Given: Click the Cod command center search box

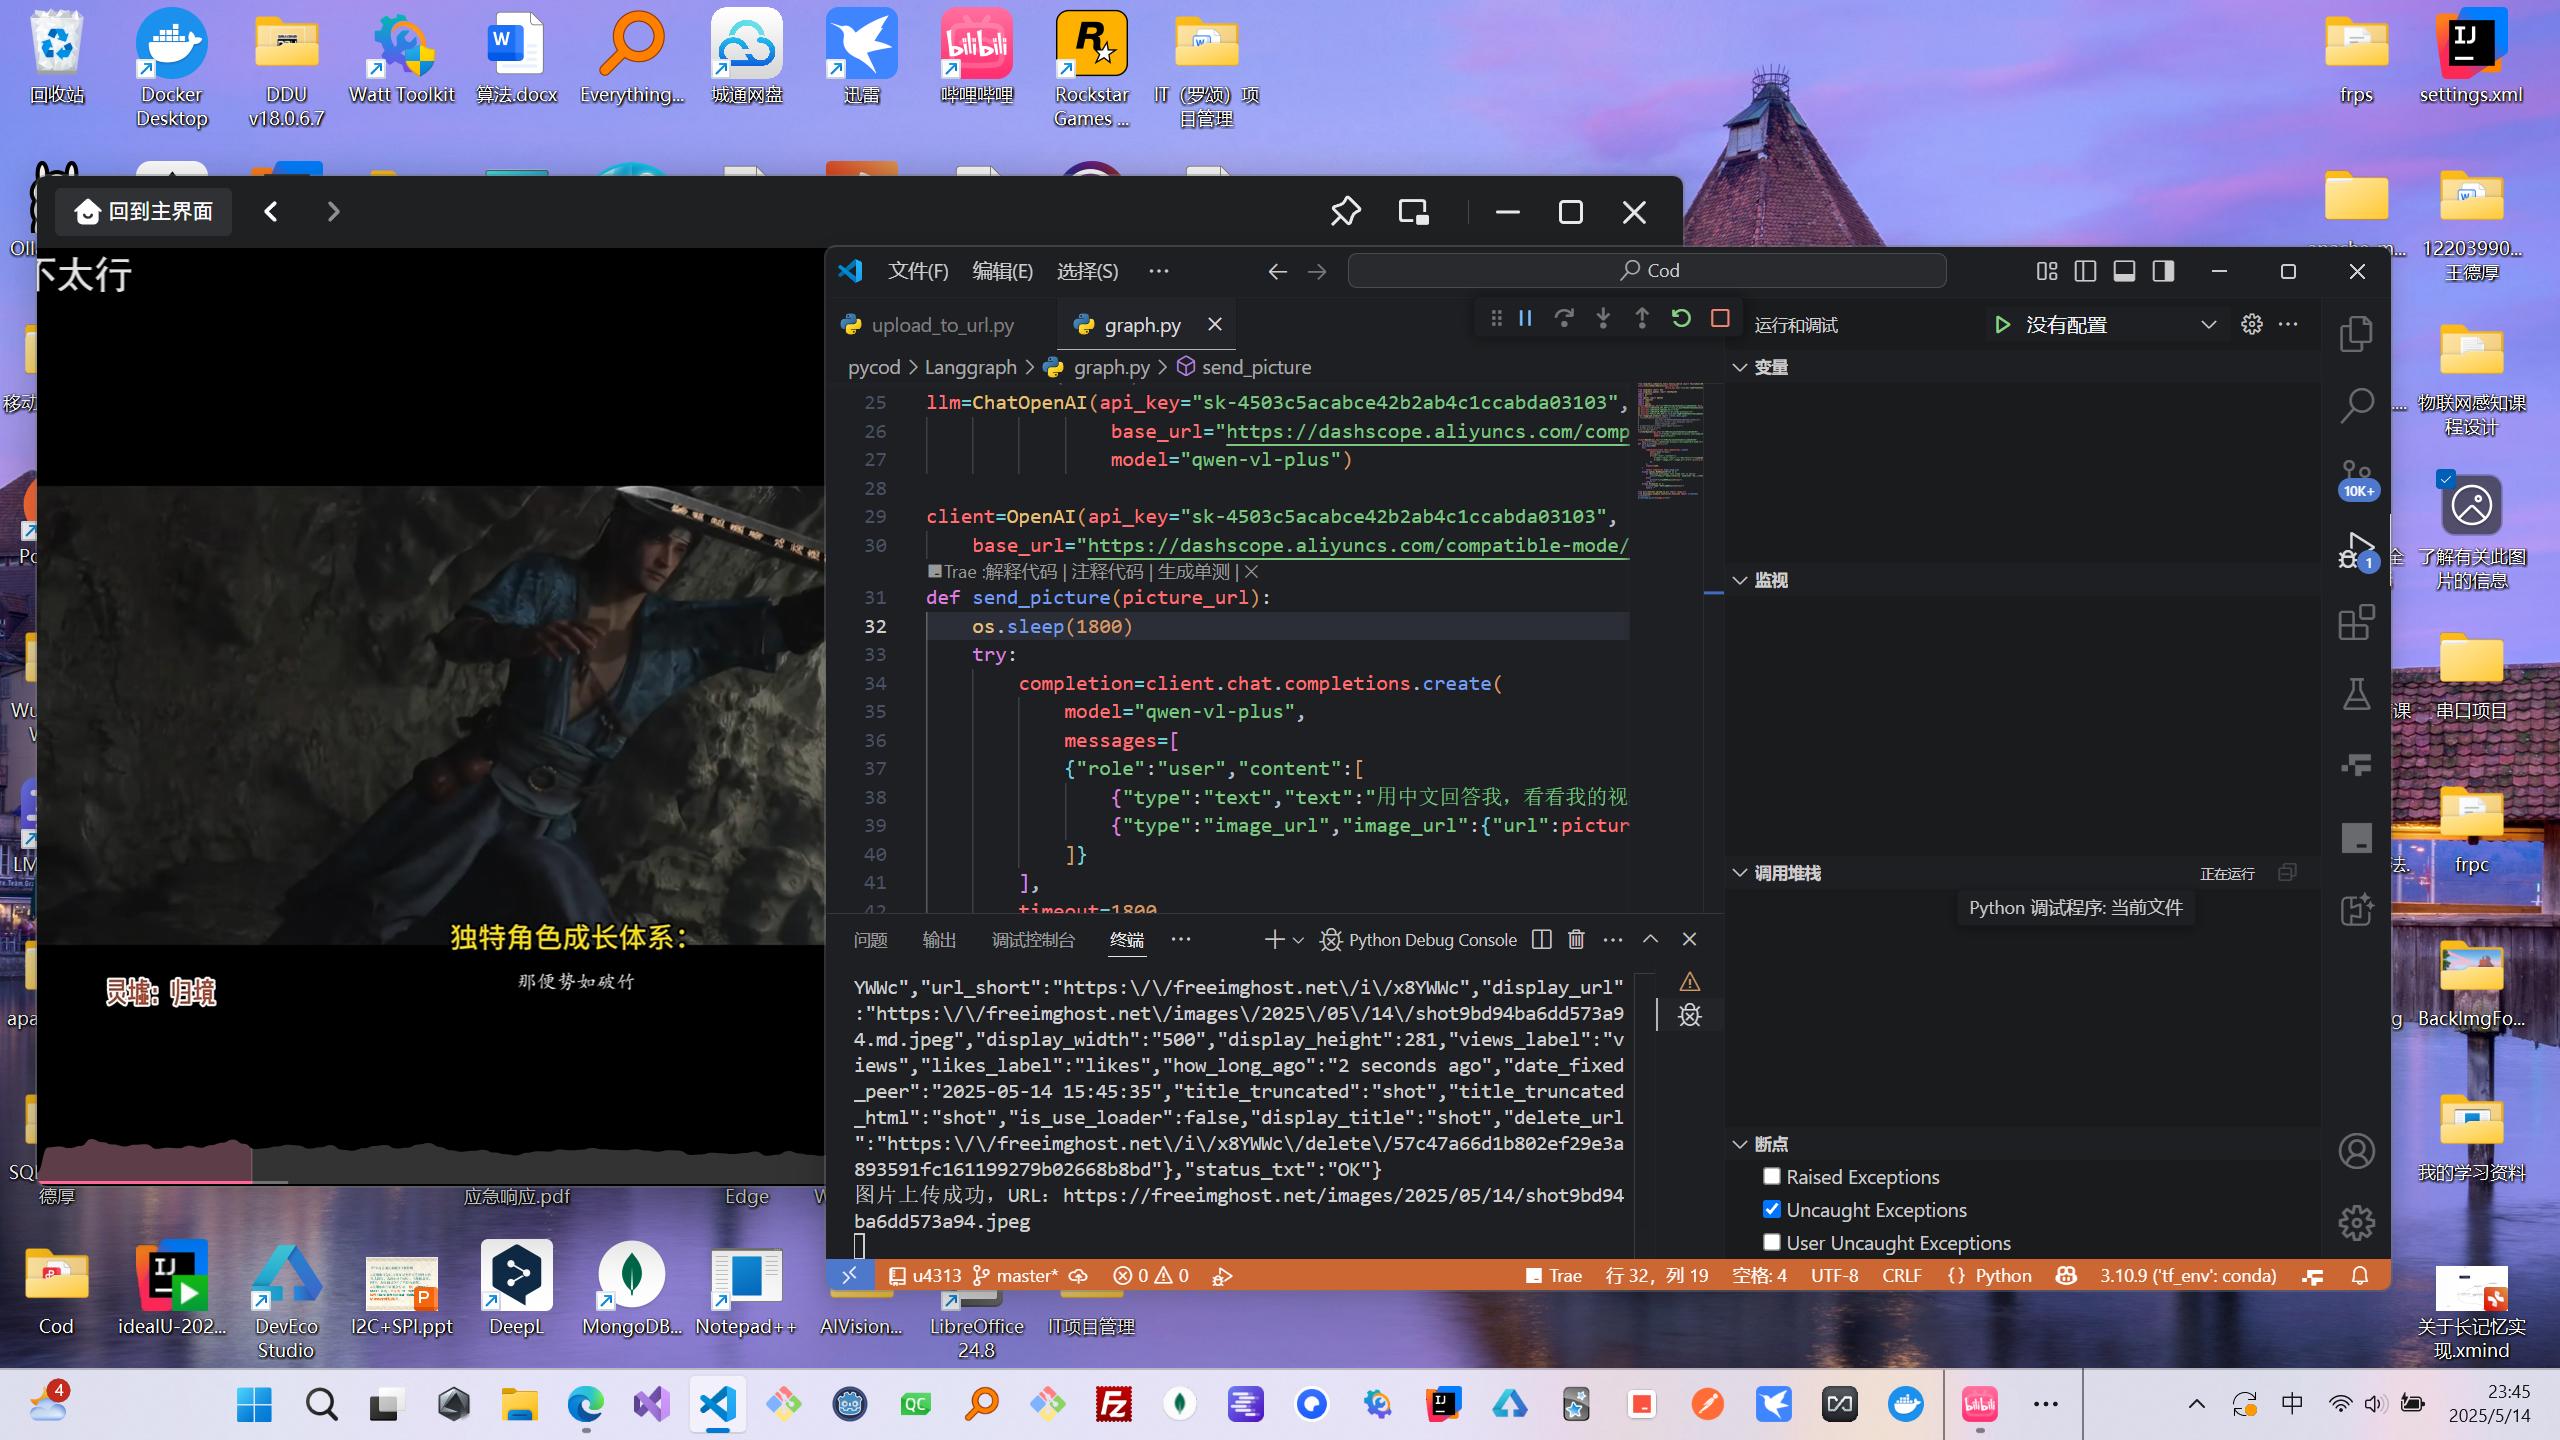Looking at the screenshot, I should 1647,271.
